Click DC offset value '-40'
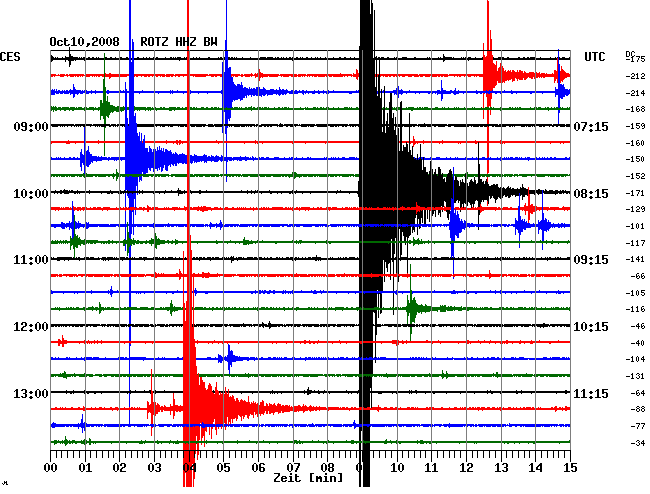650x494 pixels. [x=638, y=343]
